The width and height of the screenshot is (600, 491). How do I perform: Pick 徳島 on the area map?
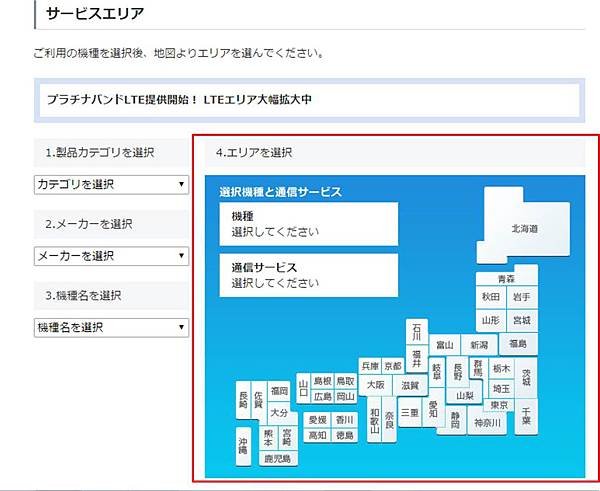344,435
